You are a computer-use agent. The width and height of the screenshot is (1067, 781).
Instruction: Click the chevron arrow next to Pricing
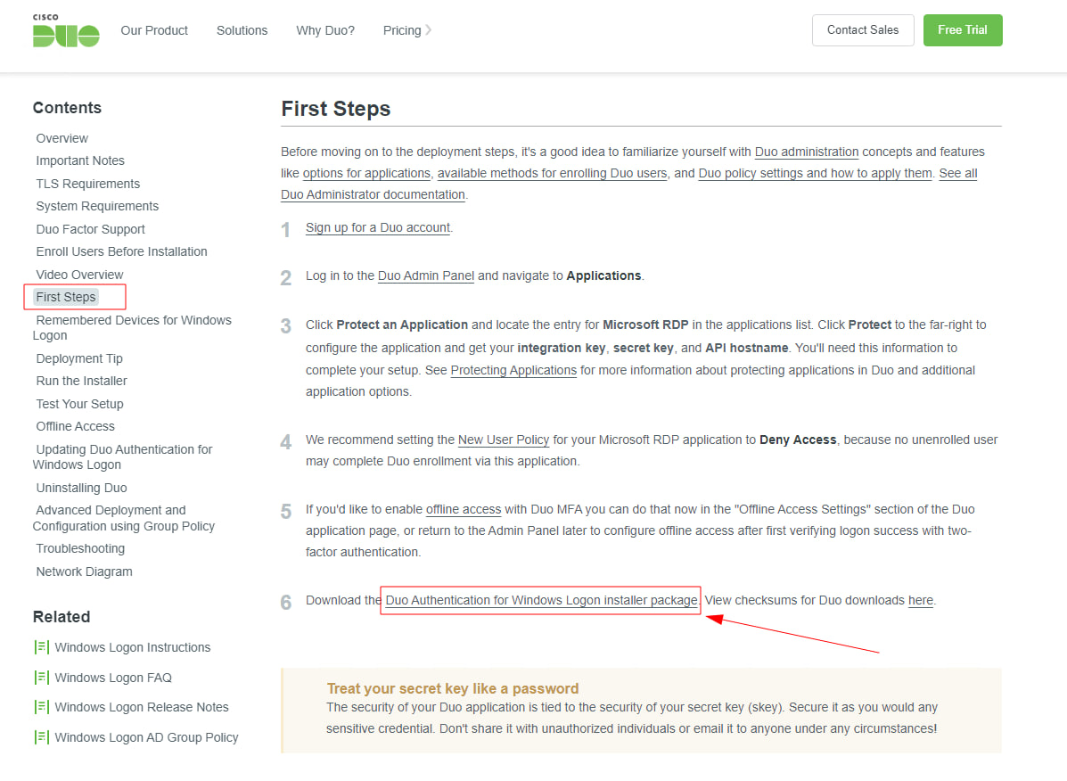428,30
